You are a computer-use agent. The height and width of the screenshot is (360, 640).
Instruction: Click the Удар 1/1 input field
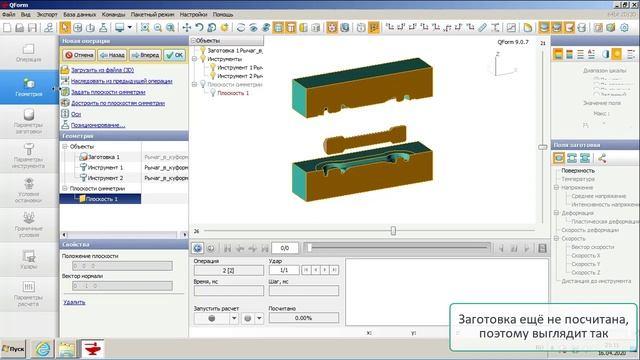pos(284,270)
